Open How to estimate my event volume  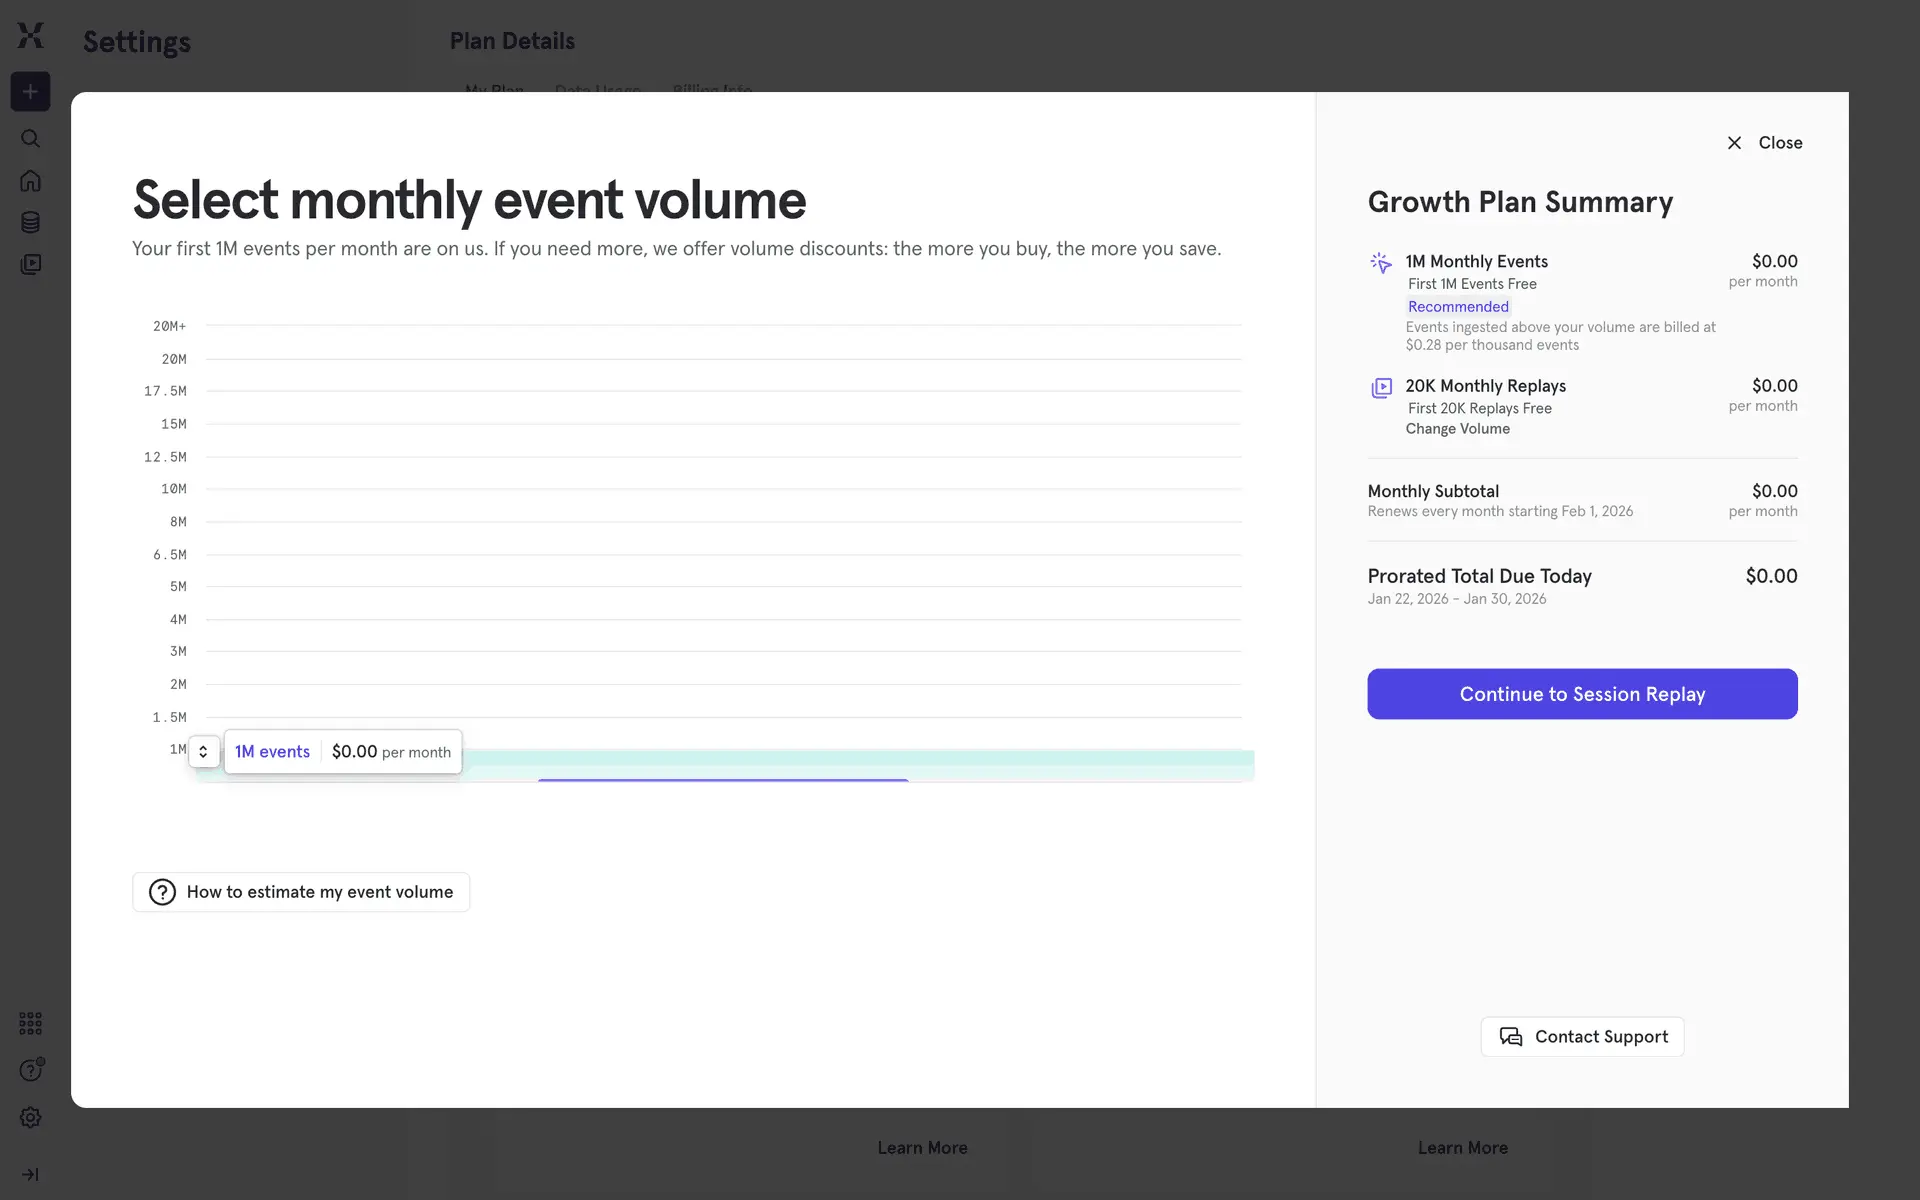(301, 892)
